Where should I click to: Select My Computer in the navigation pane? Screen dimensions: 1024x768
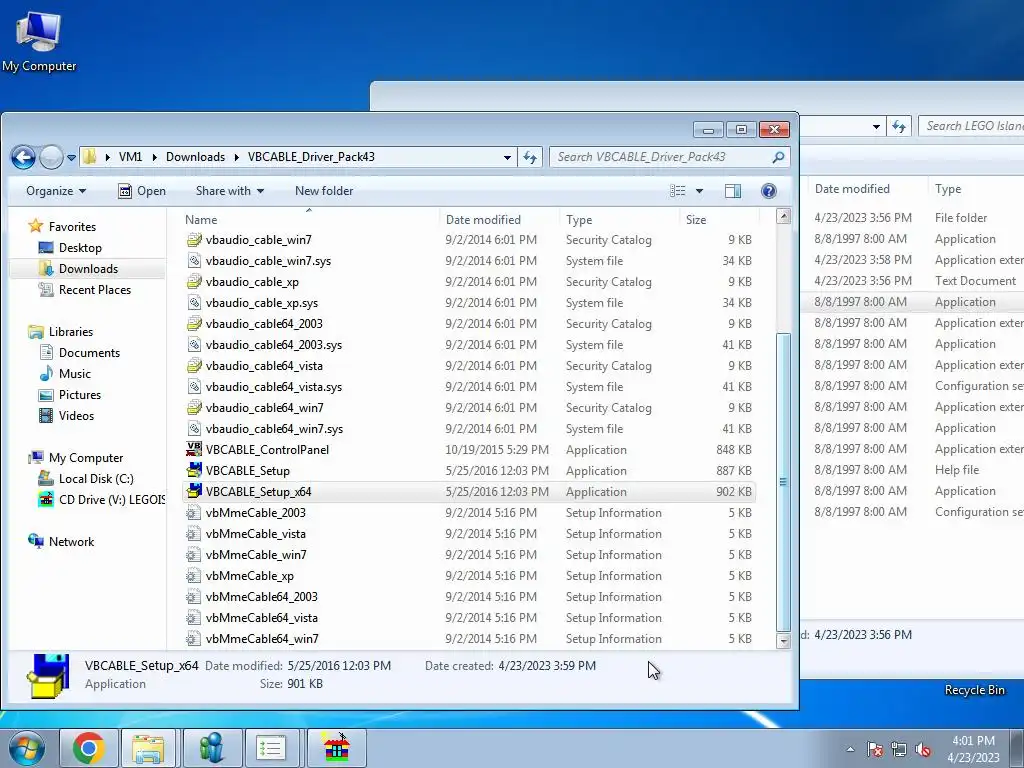point(86,458)
